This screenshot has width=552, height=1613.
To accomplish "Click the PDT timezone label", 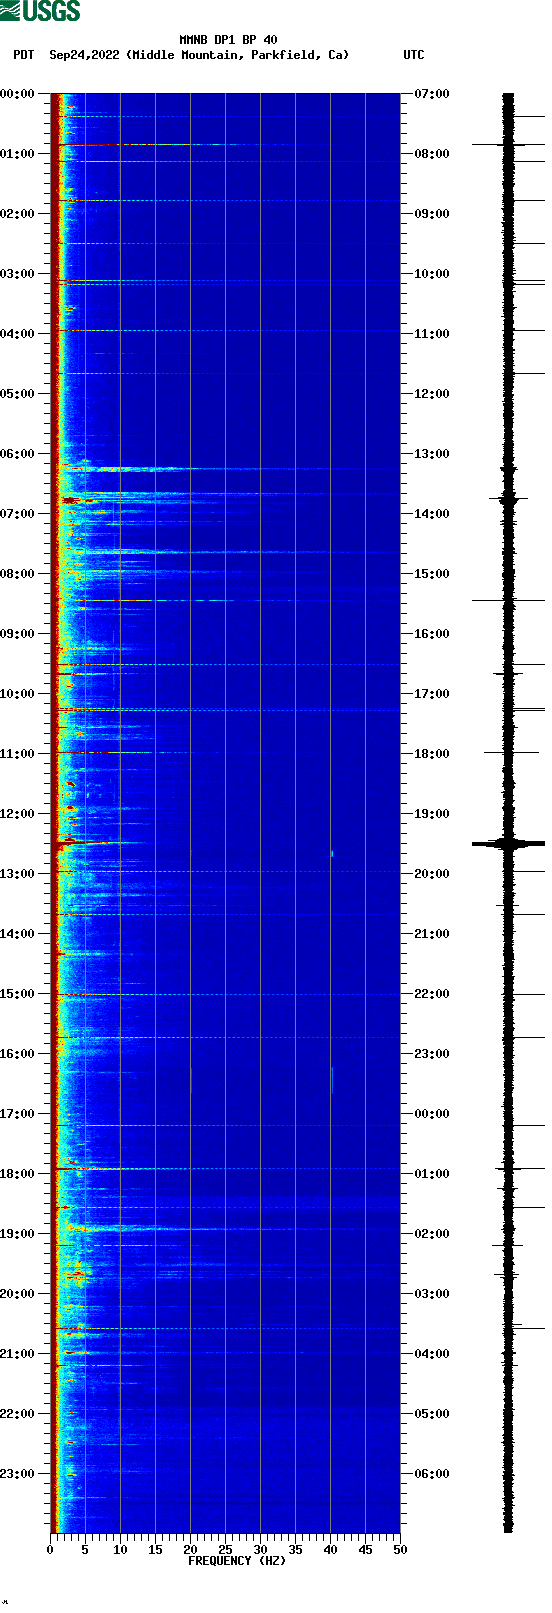I will pos(24,55).
